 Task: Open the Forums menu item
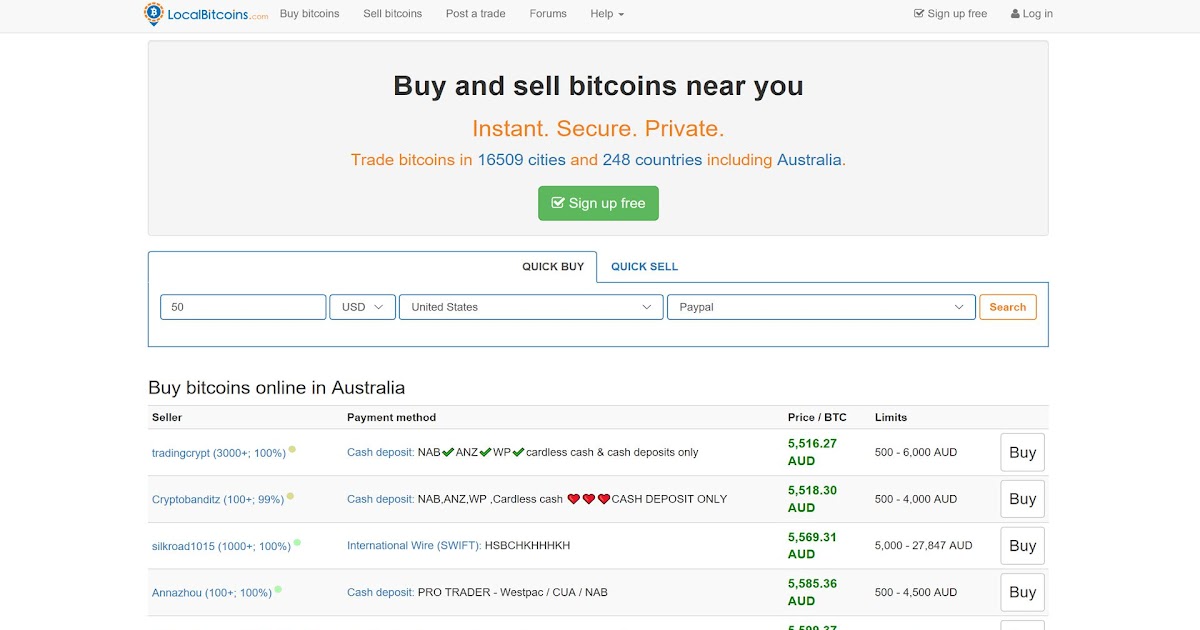[548, 14]
